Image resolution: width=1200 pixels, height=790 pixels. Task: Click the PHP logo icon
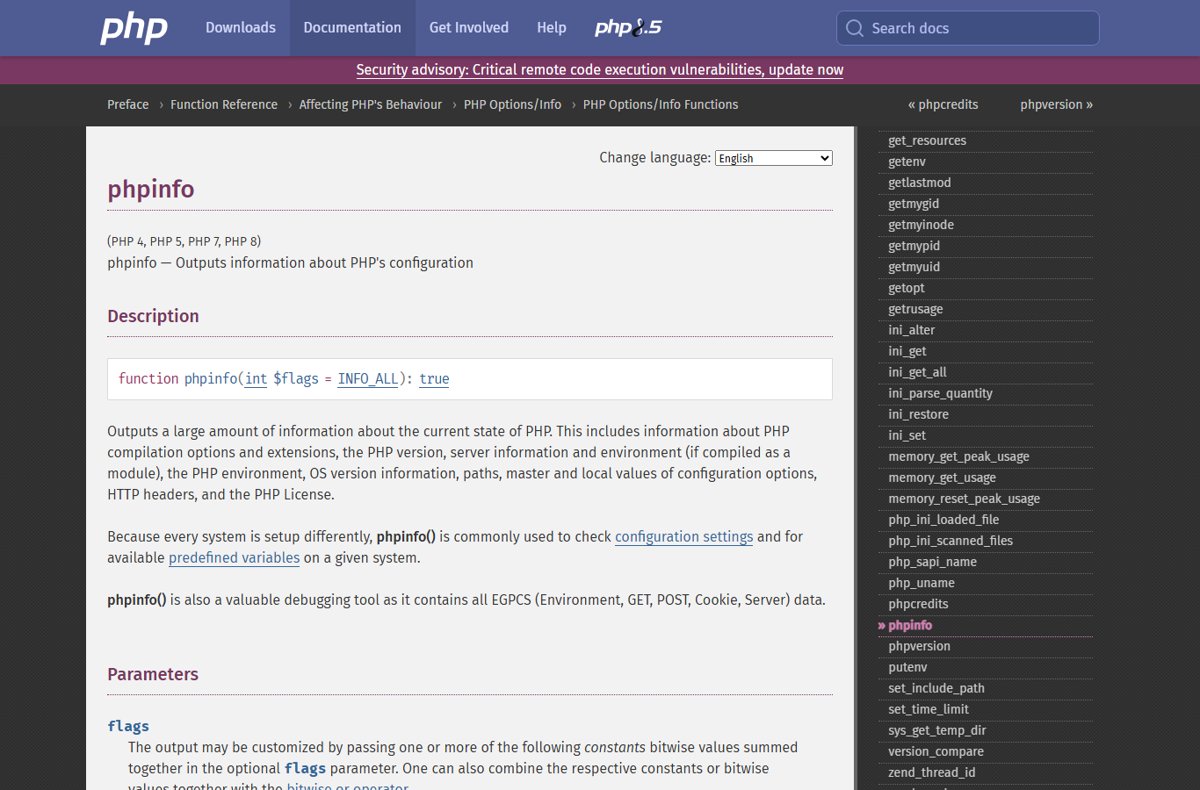click(x=134, y=28)
